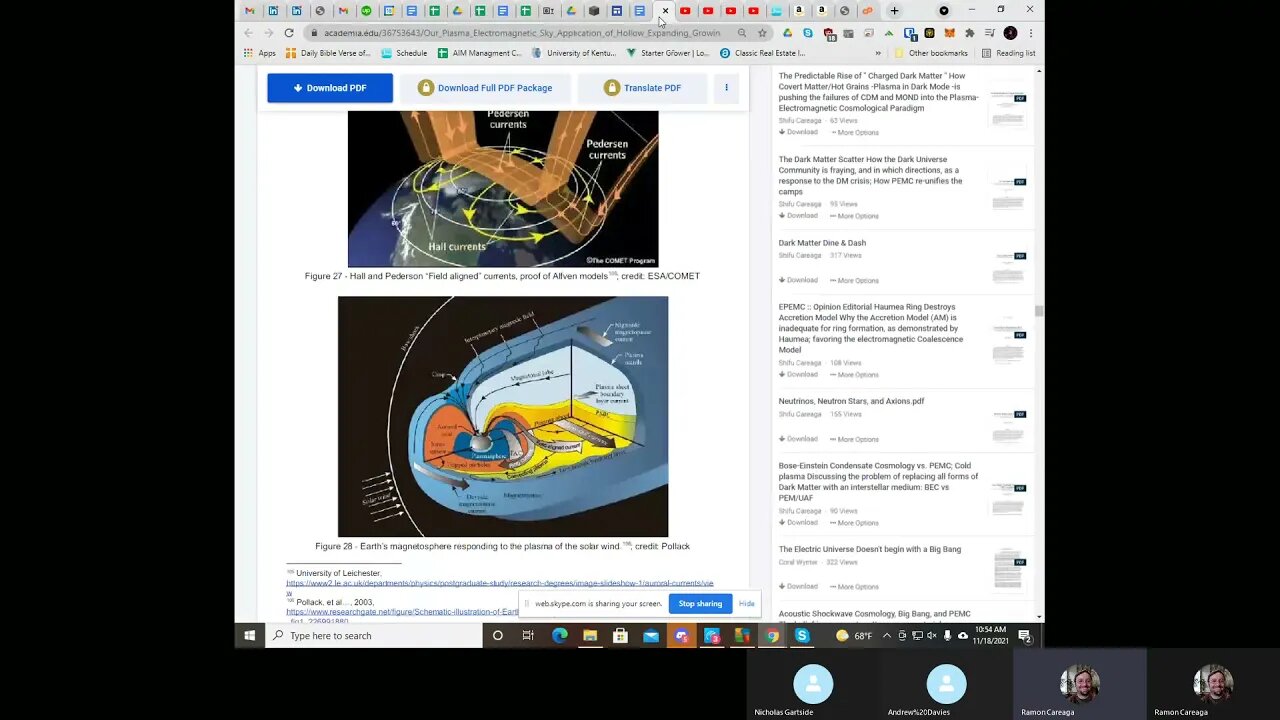The image size is (1280, 720).
Task: Hide the screen sharing notification
Action: [x=747, y=604]
